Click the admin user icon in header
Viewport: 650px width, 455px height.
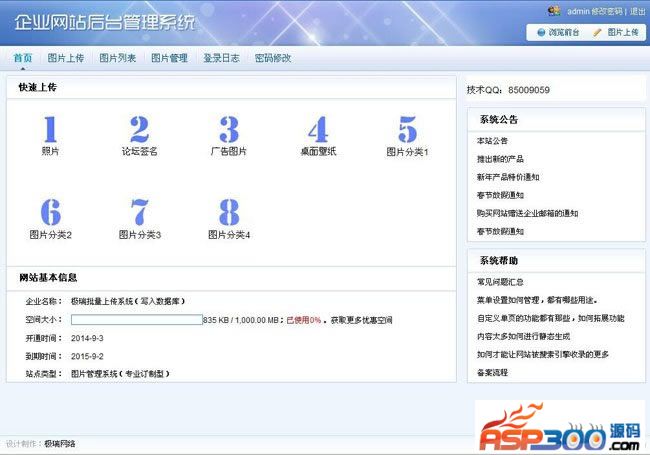[x=554, y=10]
